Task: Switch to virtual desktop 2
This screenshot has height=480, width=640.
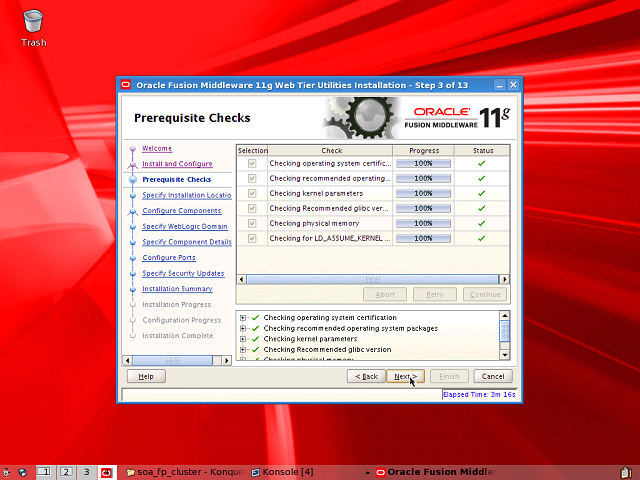Action: pyautogui.click(x=67, y=472)
